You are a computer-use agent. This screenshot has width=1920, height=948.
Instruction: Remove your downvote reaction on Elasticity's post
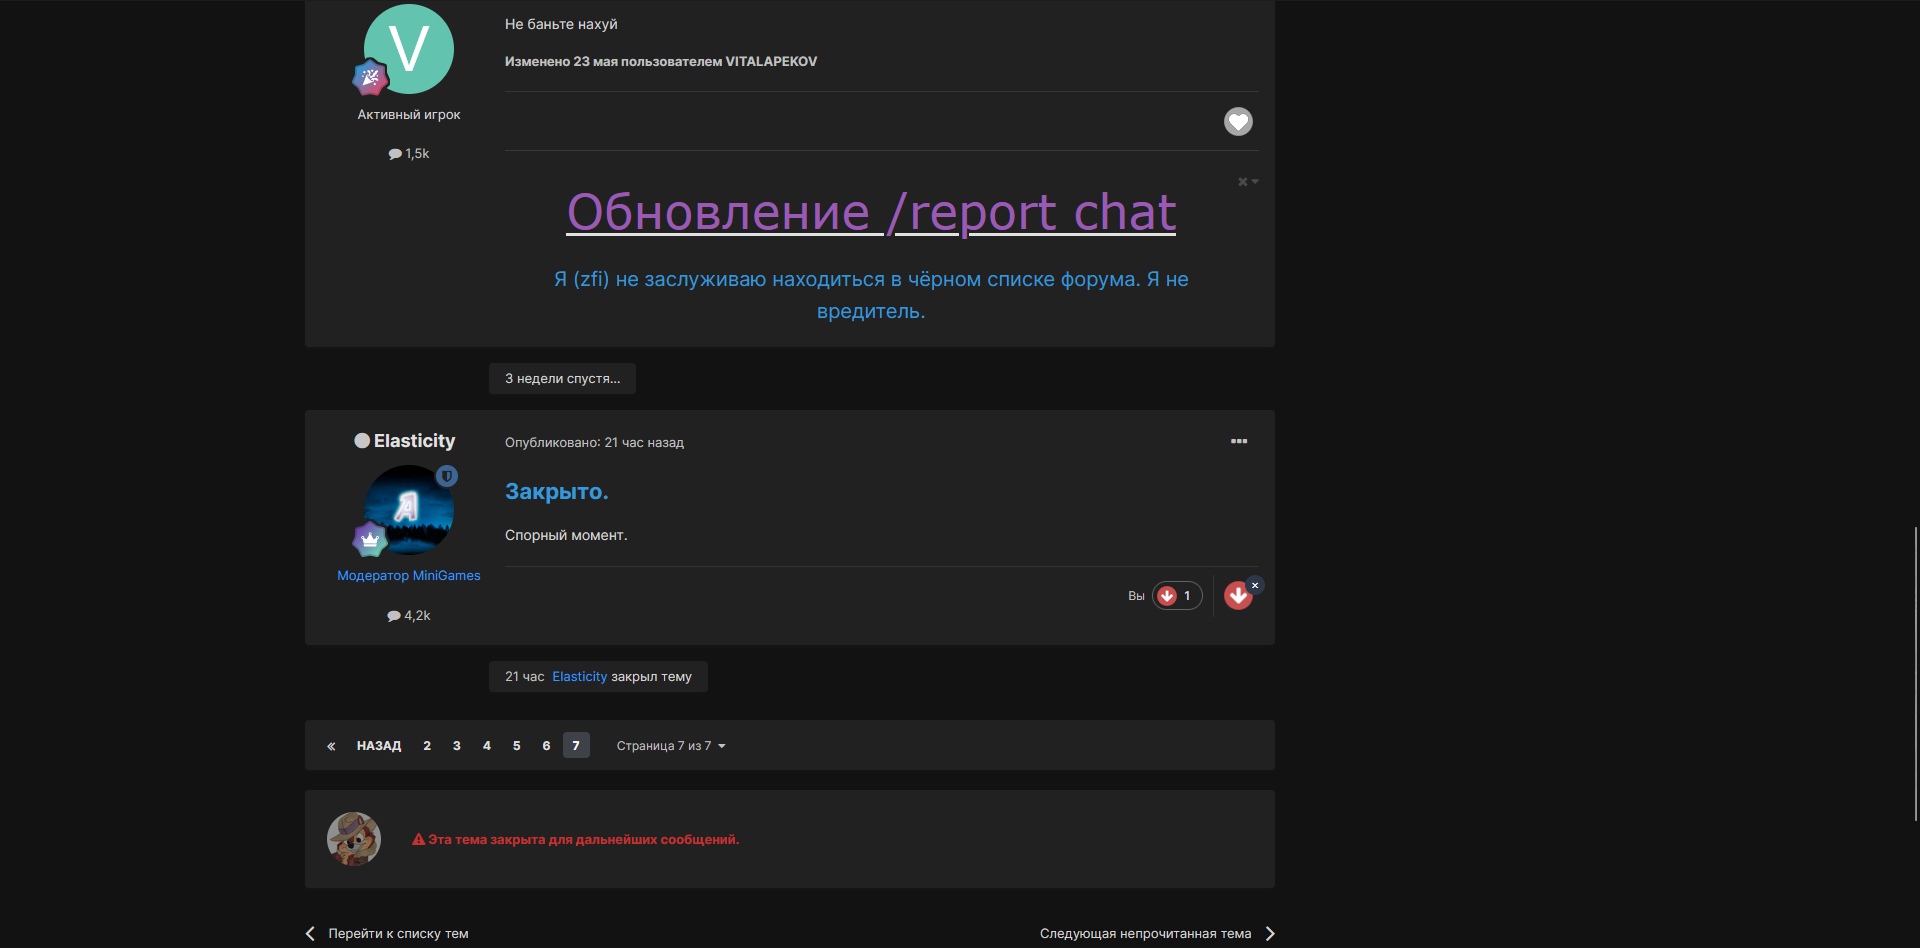pos(1255,585)
